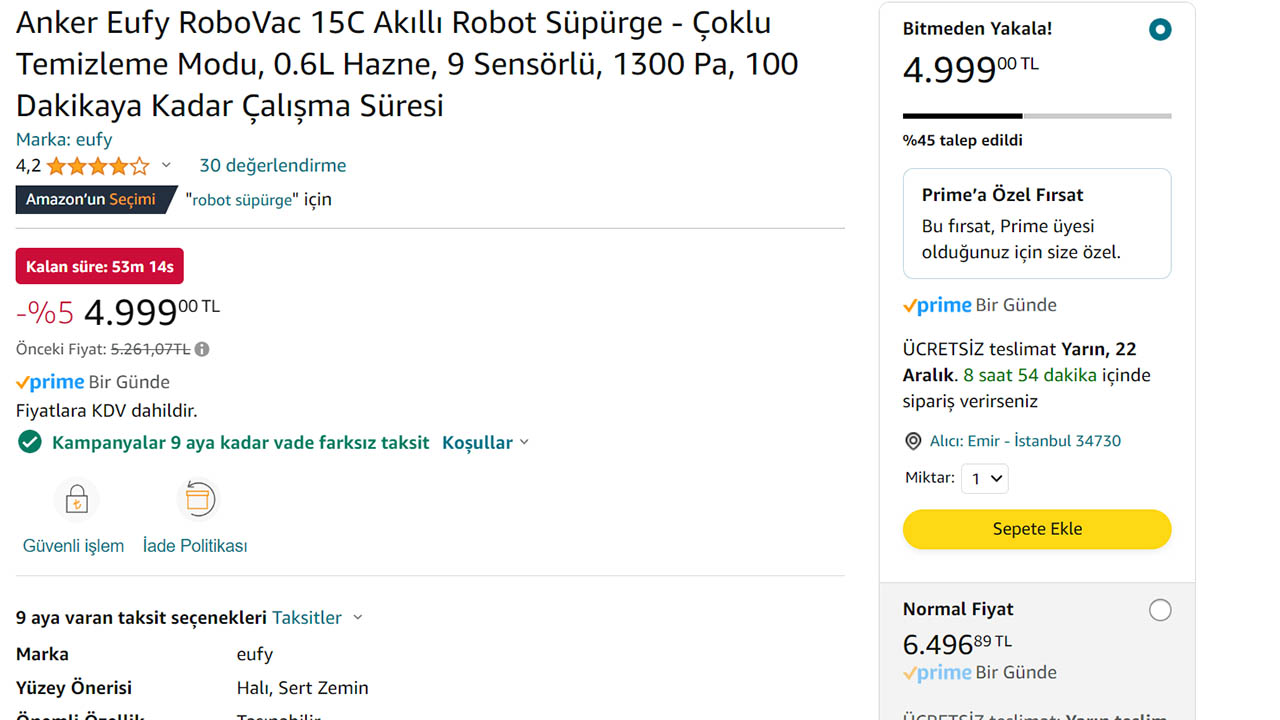Open the Miktar quantity dropdown
Viewport: 1280px width, 720px height.
coord(985,479)
